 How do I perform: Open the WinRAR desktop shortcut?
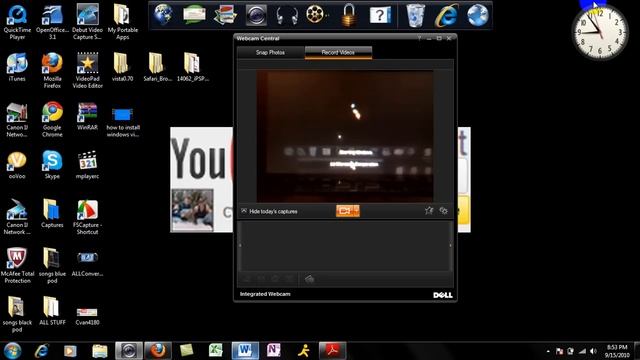(x=87, y=116)
